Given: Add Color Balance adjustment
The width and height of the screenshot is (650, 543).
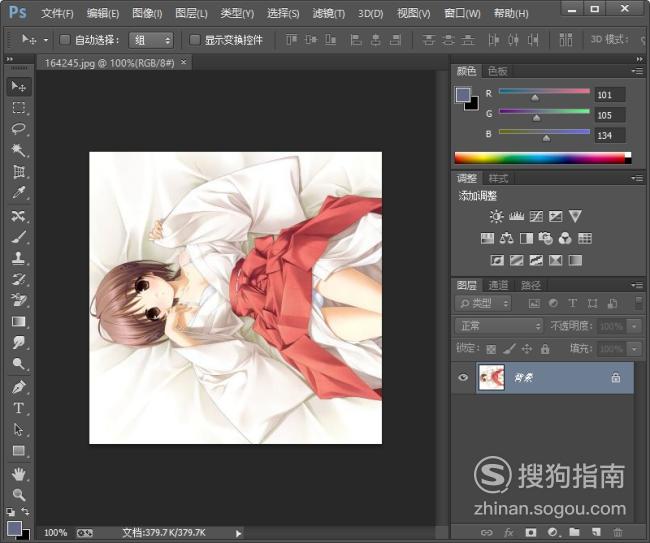Looking at the screenshot, I should [507, 238].
